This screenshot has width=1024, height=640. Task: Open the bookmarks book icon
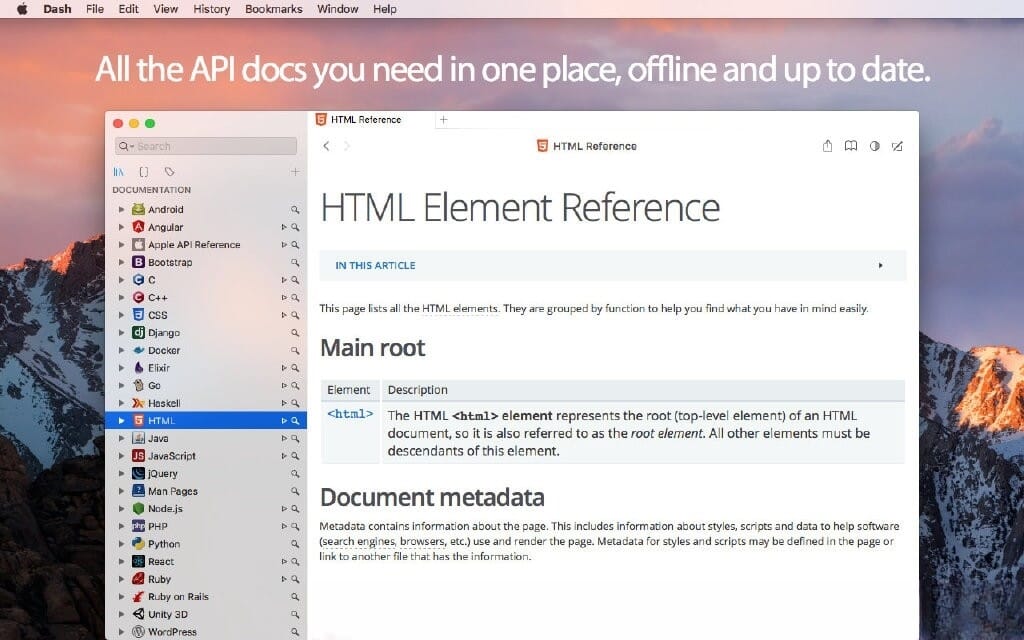(850, 146)
